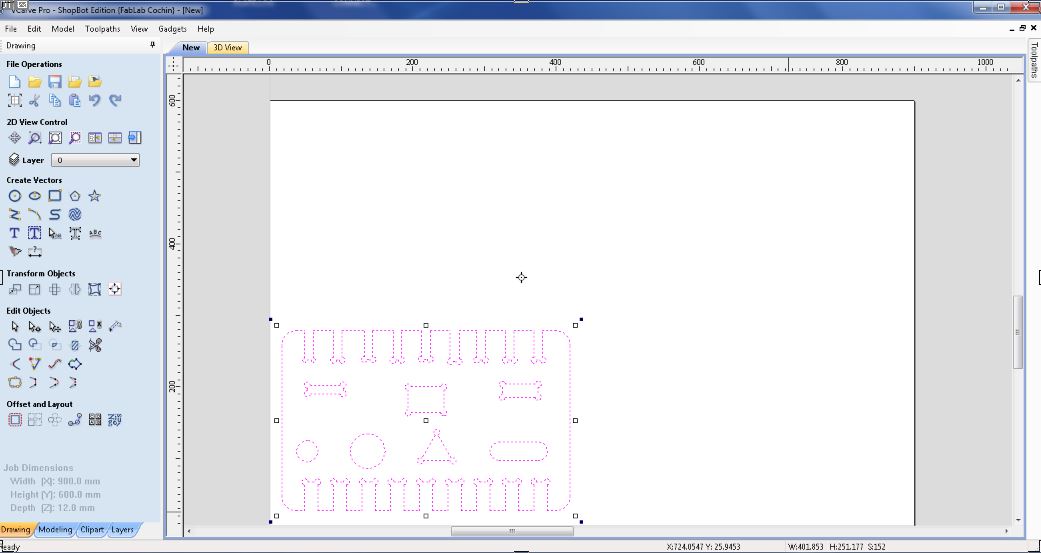Click the 'W:401.853' status bar value

point(807,547)
